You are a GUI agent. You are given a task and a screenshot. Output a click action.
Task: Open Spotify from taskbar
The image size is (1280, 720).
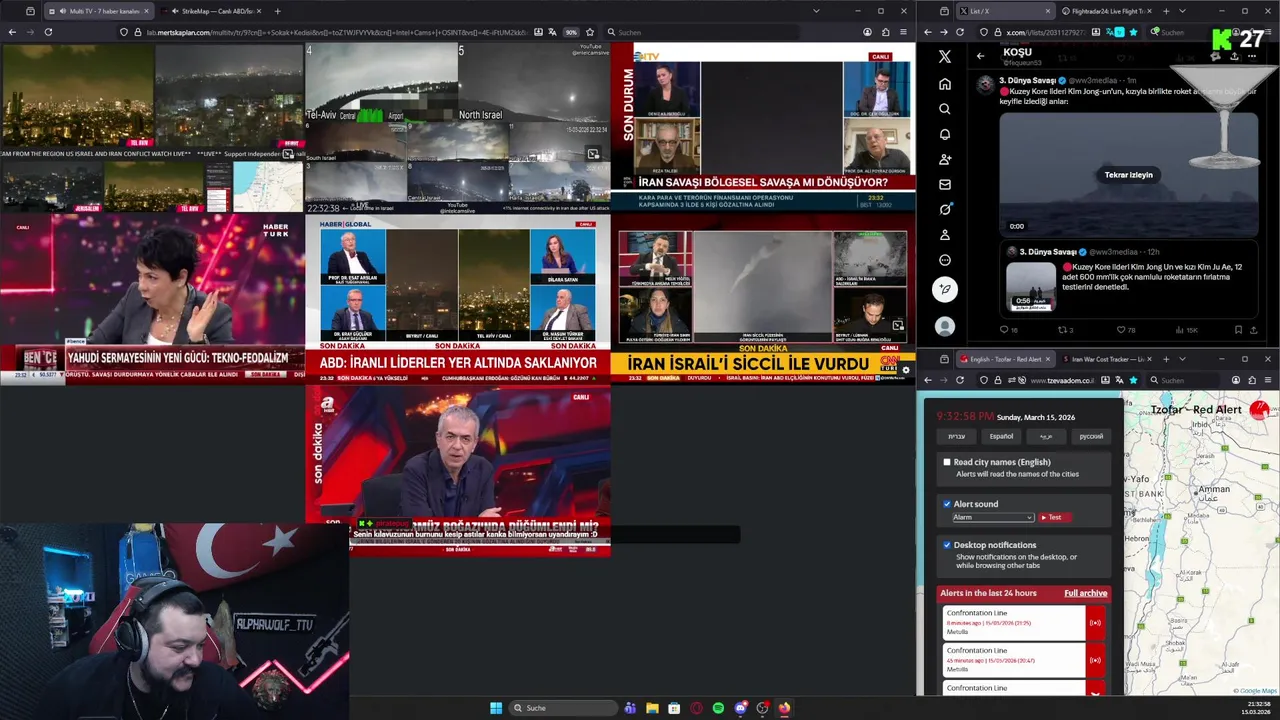point(718,708)
